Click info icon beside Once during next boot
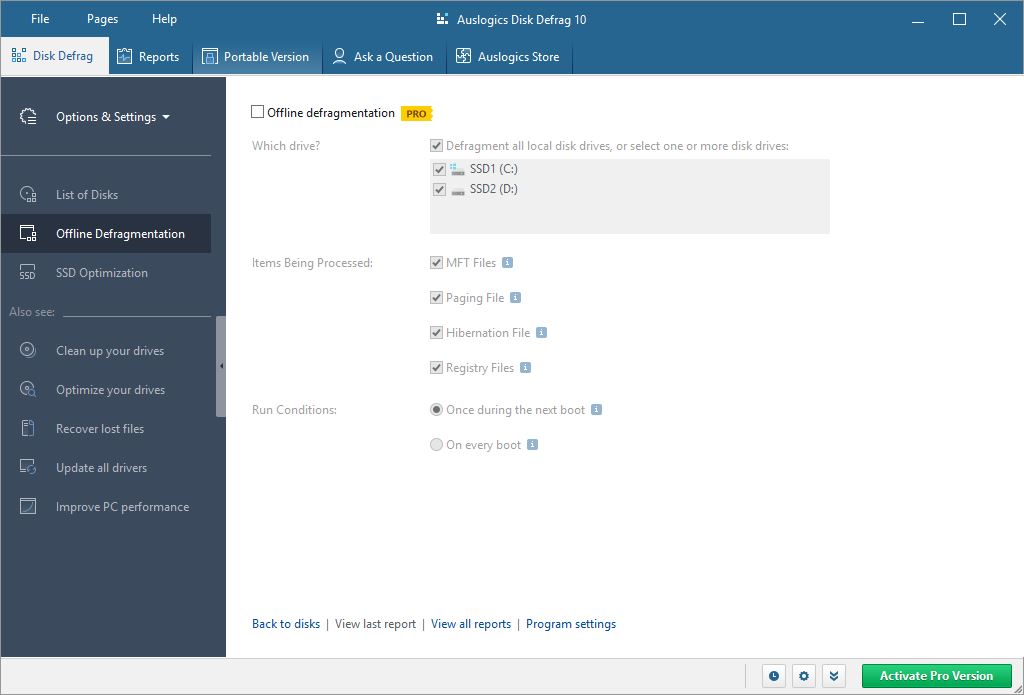Viewport: 1024px width, 695px height. [x=596, y=410]
